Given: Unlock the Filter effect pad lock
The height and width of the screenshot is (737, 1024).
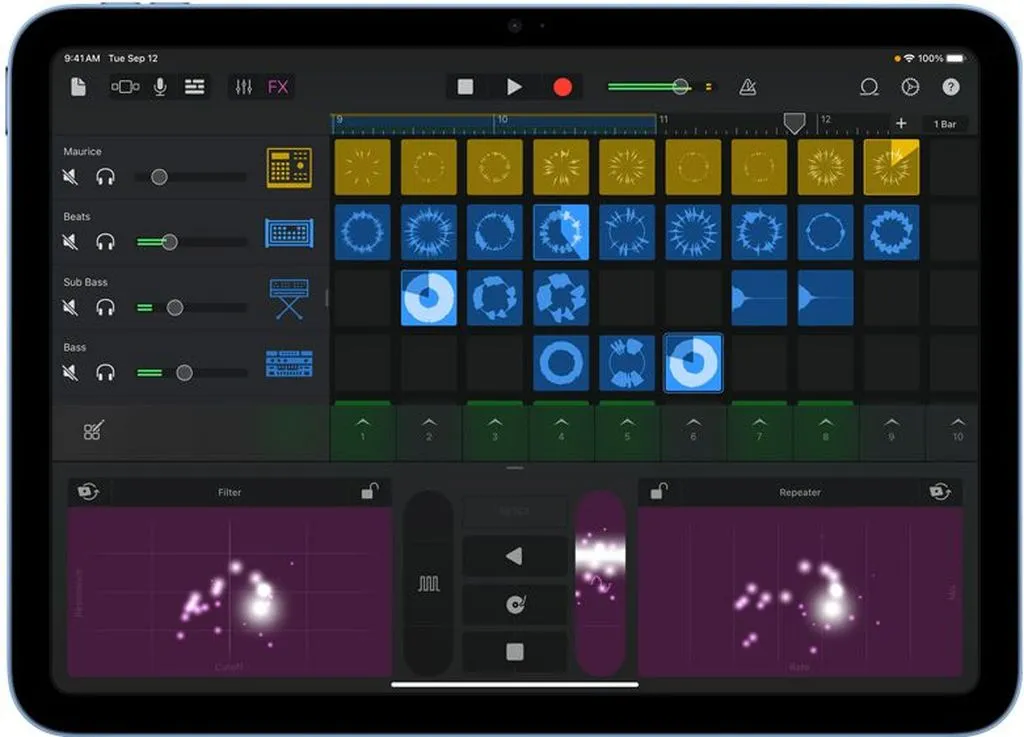Looking at the screenshot, I should 370,491.
